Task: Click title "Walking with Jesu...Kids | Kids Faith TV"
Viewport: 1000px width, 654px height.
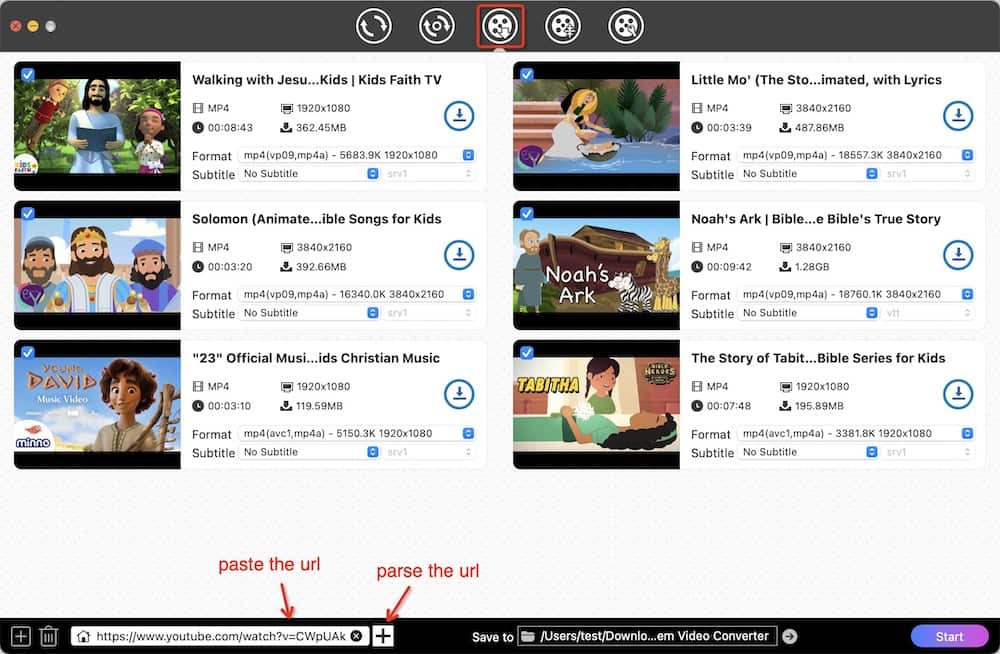Action: [x=316, y=80]
